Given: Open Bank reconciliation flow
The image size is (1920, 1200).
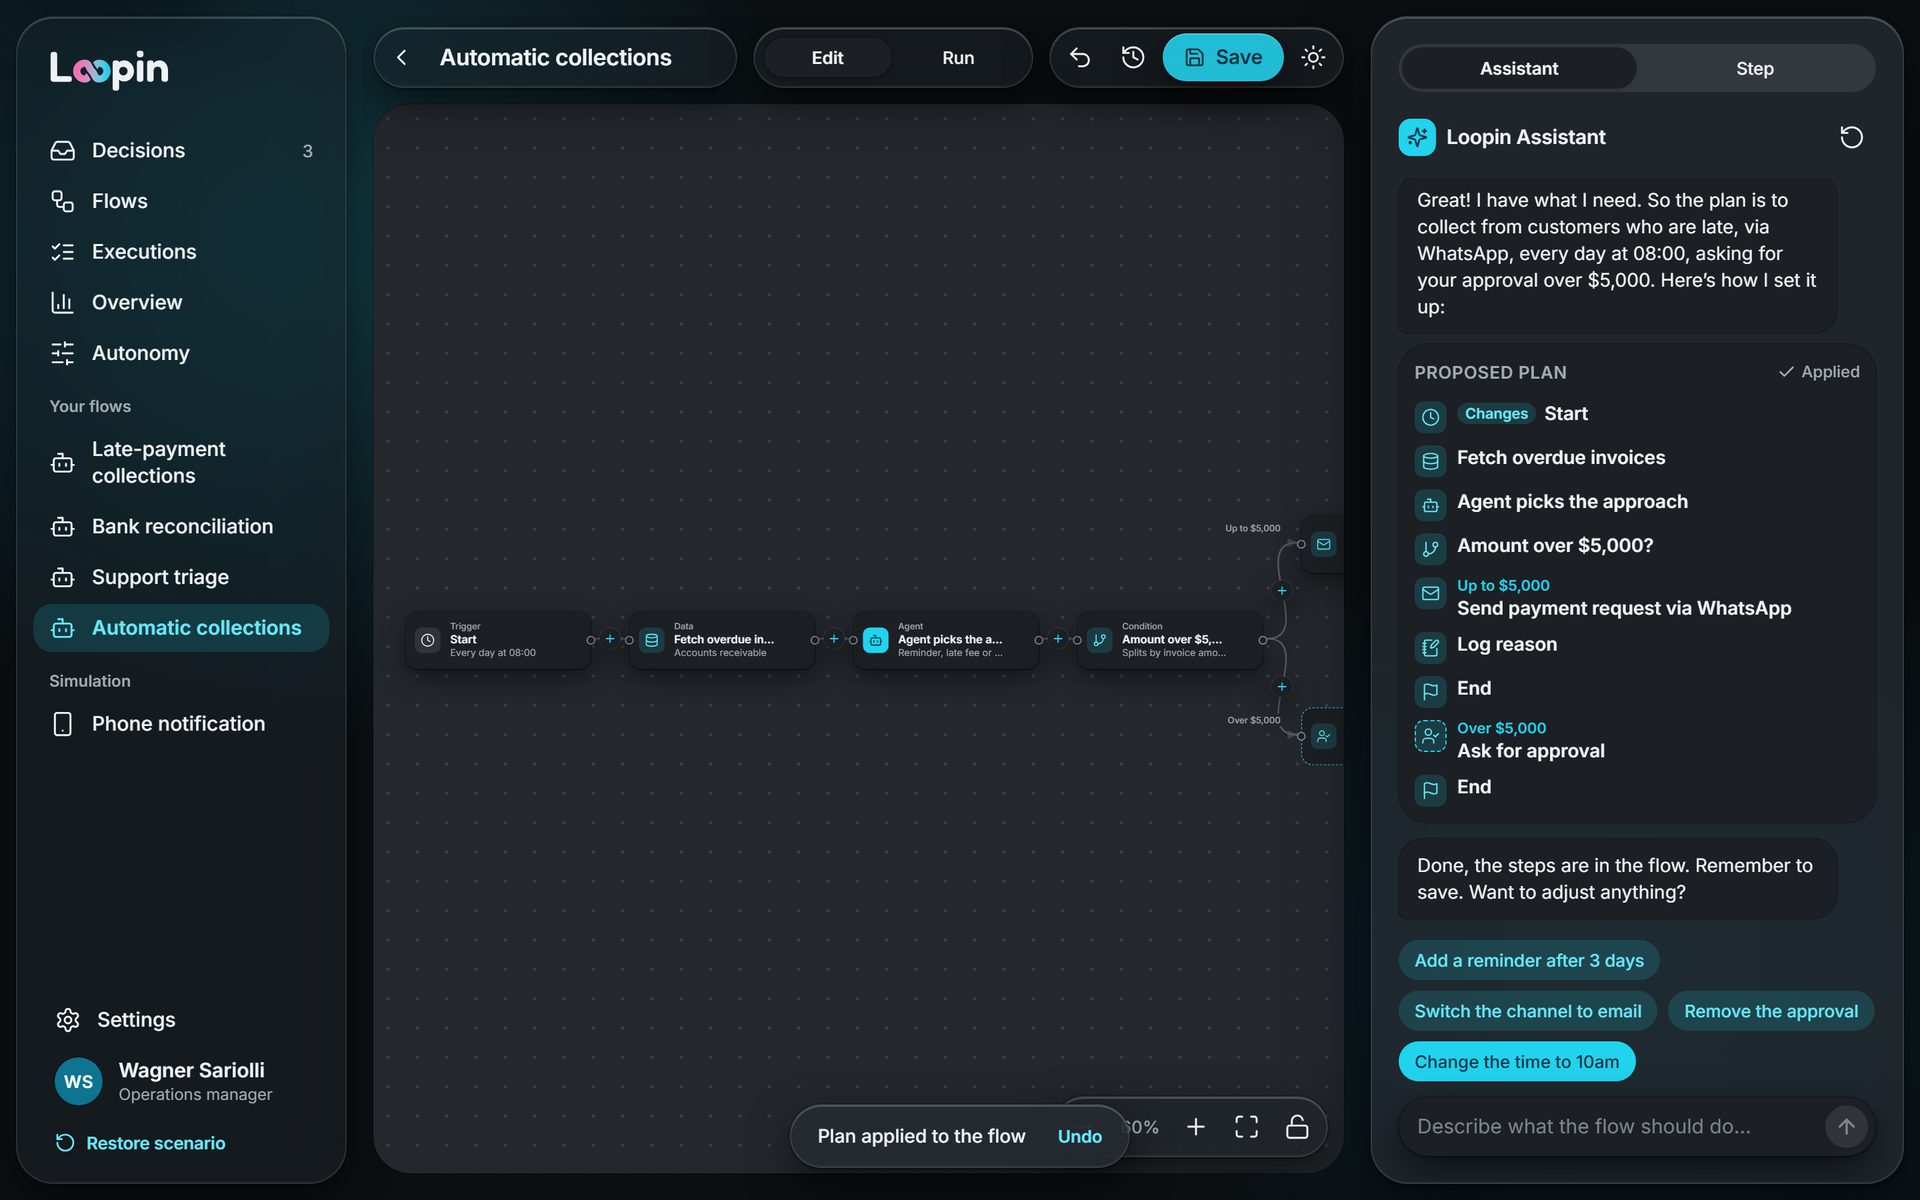Looking at the screenshot, I should [181, 526].
